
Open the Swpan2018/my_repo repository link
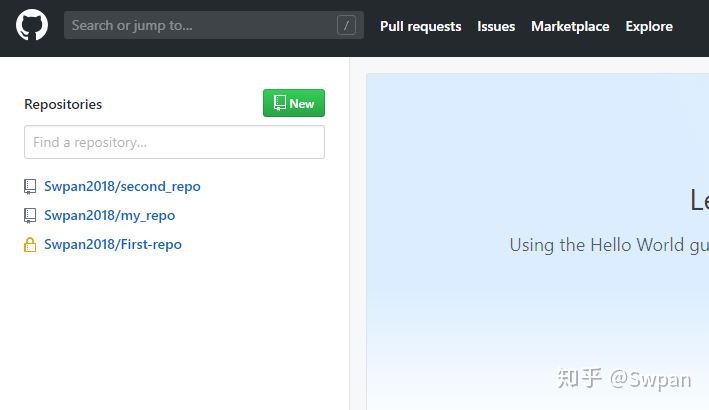pos(109,215)
